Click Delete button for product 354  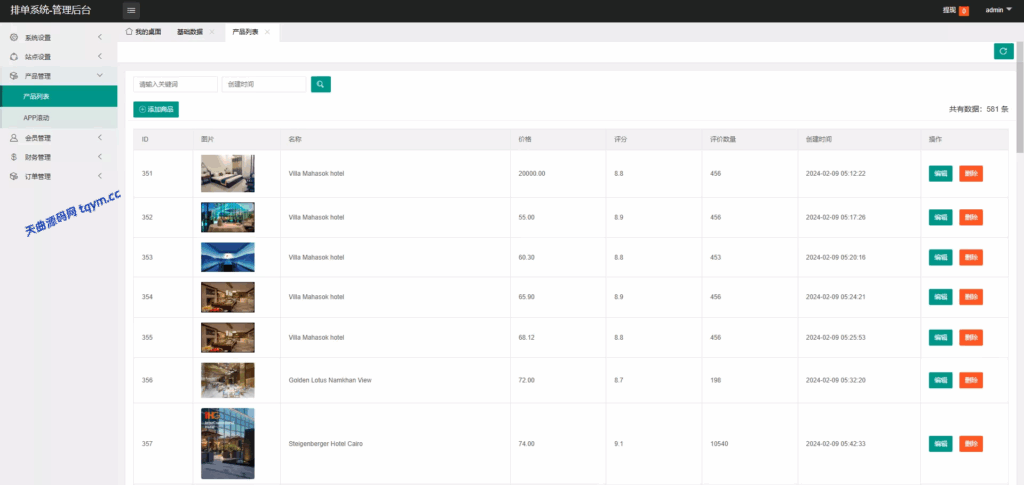971,297
